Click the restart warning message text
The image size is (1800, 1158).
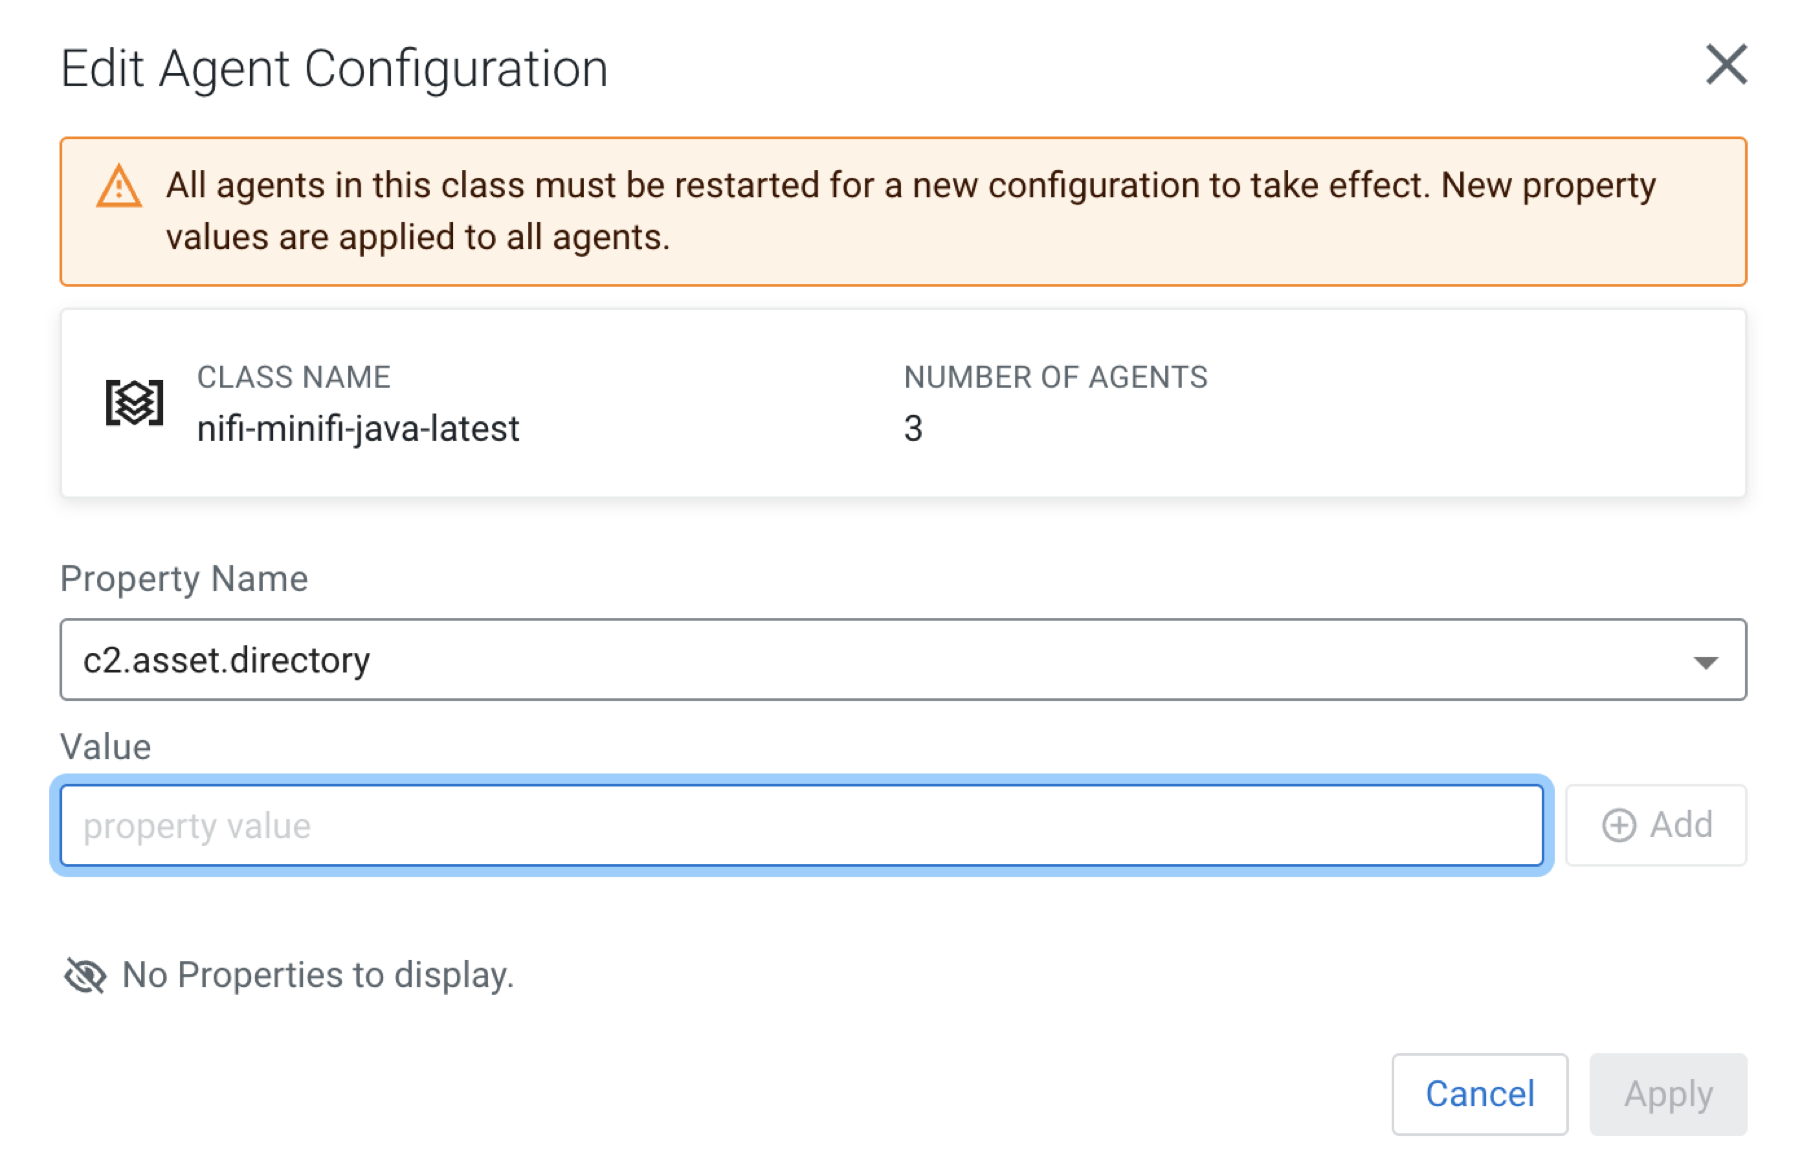point(910,211)
